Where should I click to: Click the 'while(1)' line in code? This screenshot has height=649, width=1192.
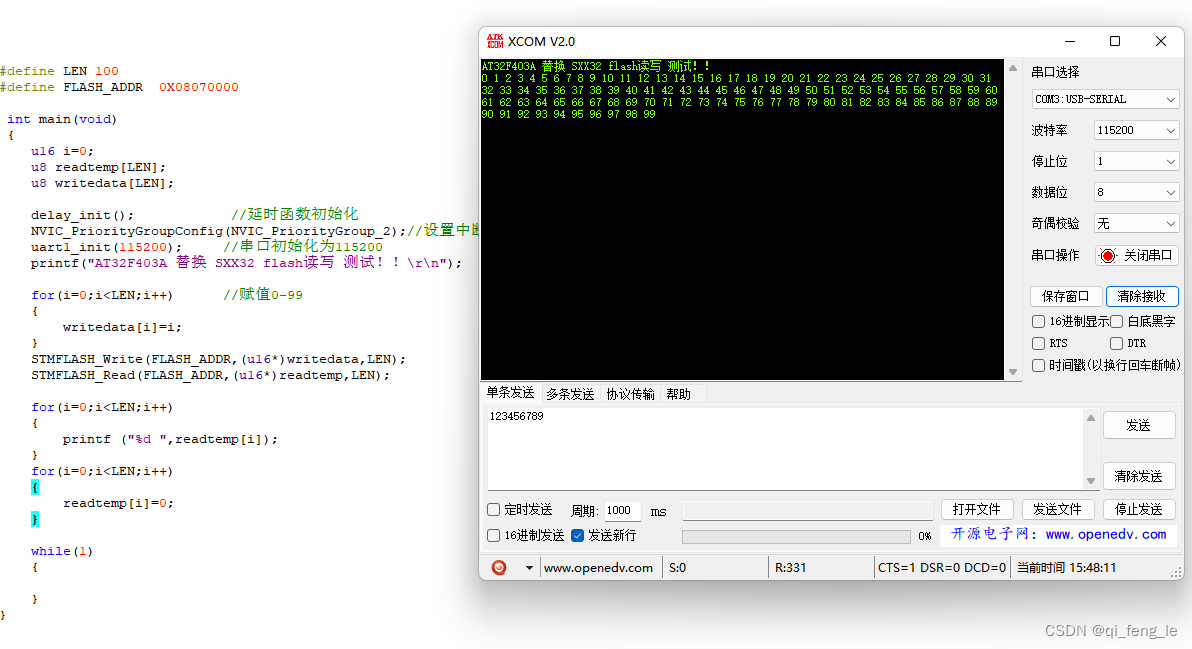pos(62,551)
